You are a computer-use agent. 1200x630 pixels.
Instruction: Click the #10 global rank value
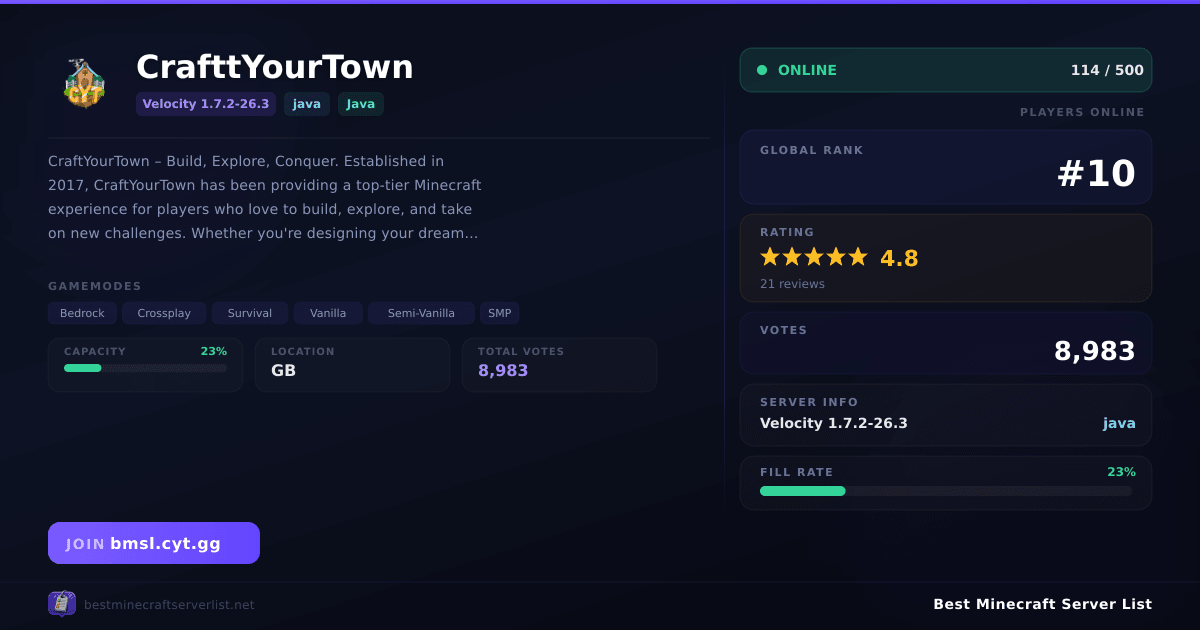pos(1096,174)
